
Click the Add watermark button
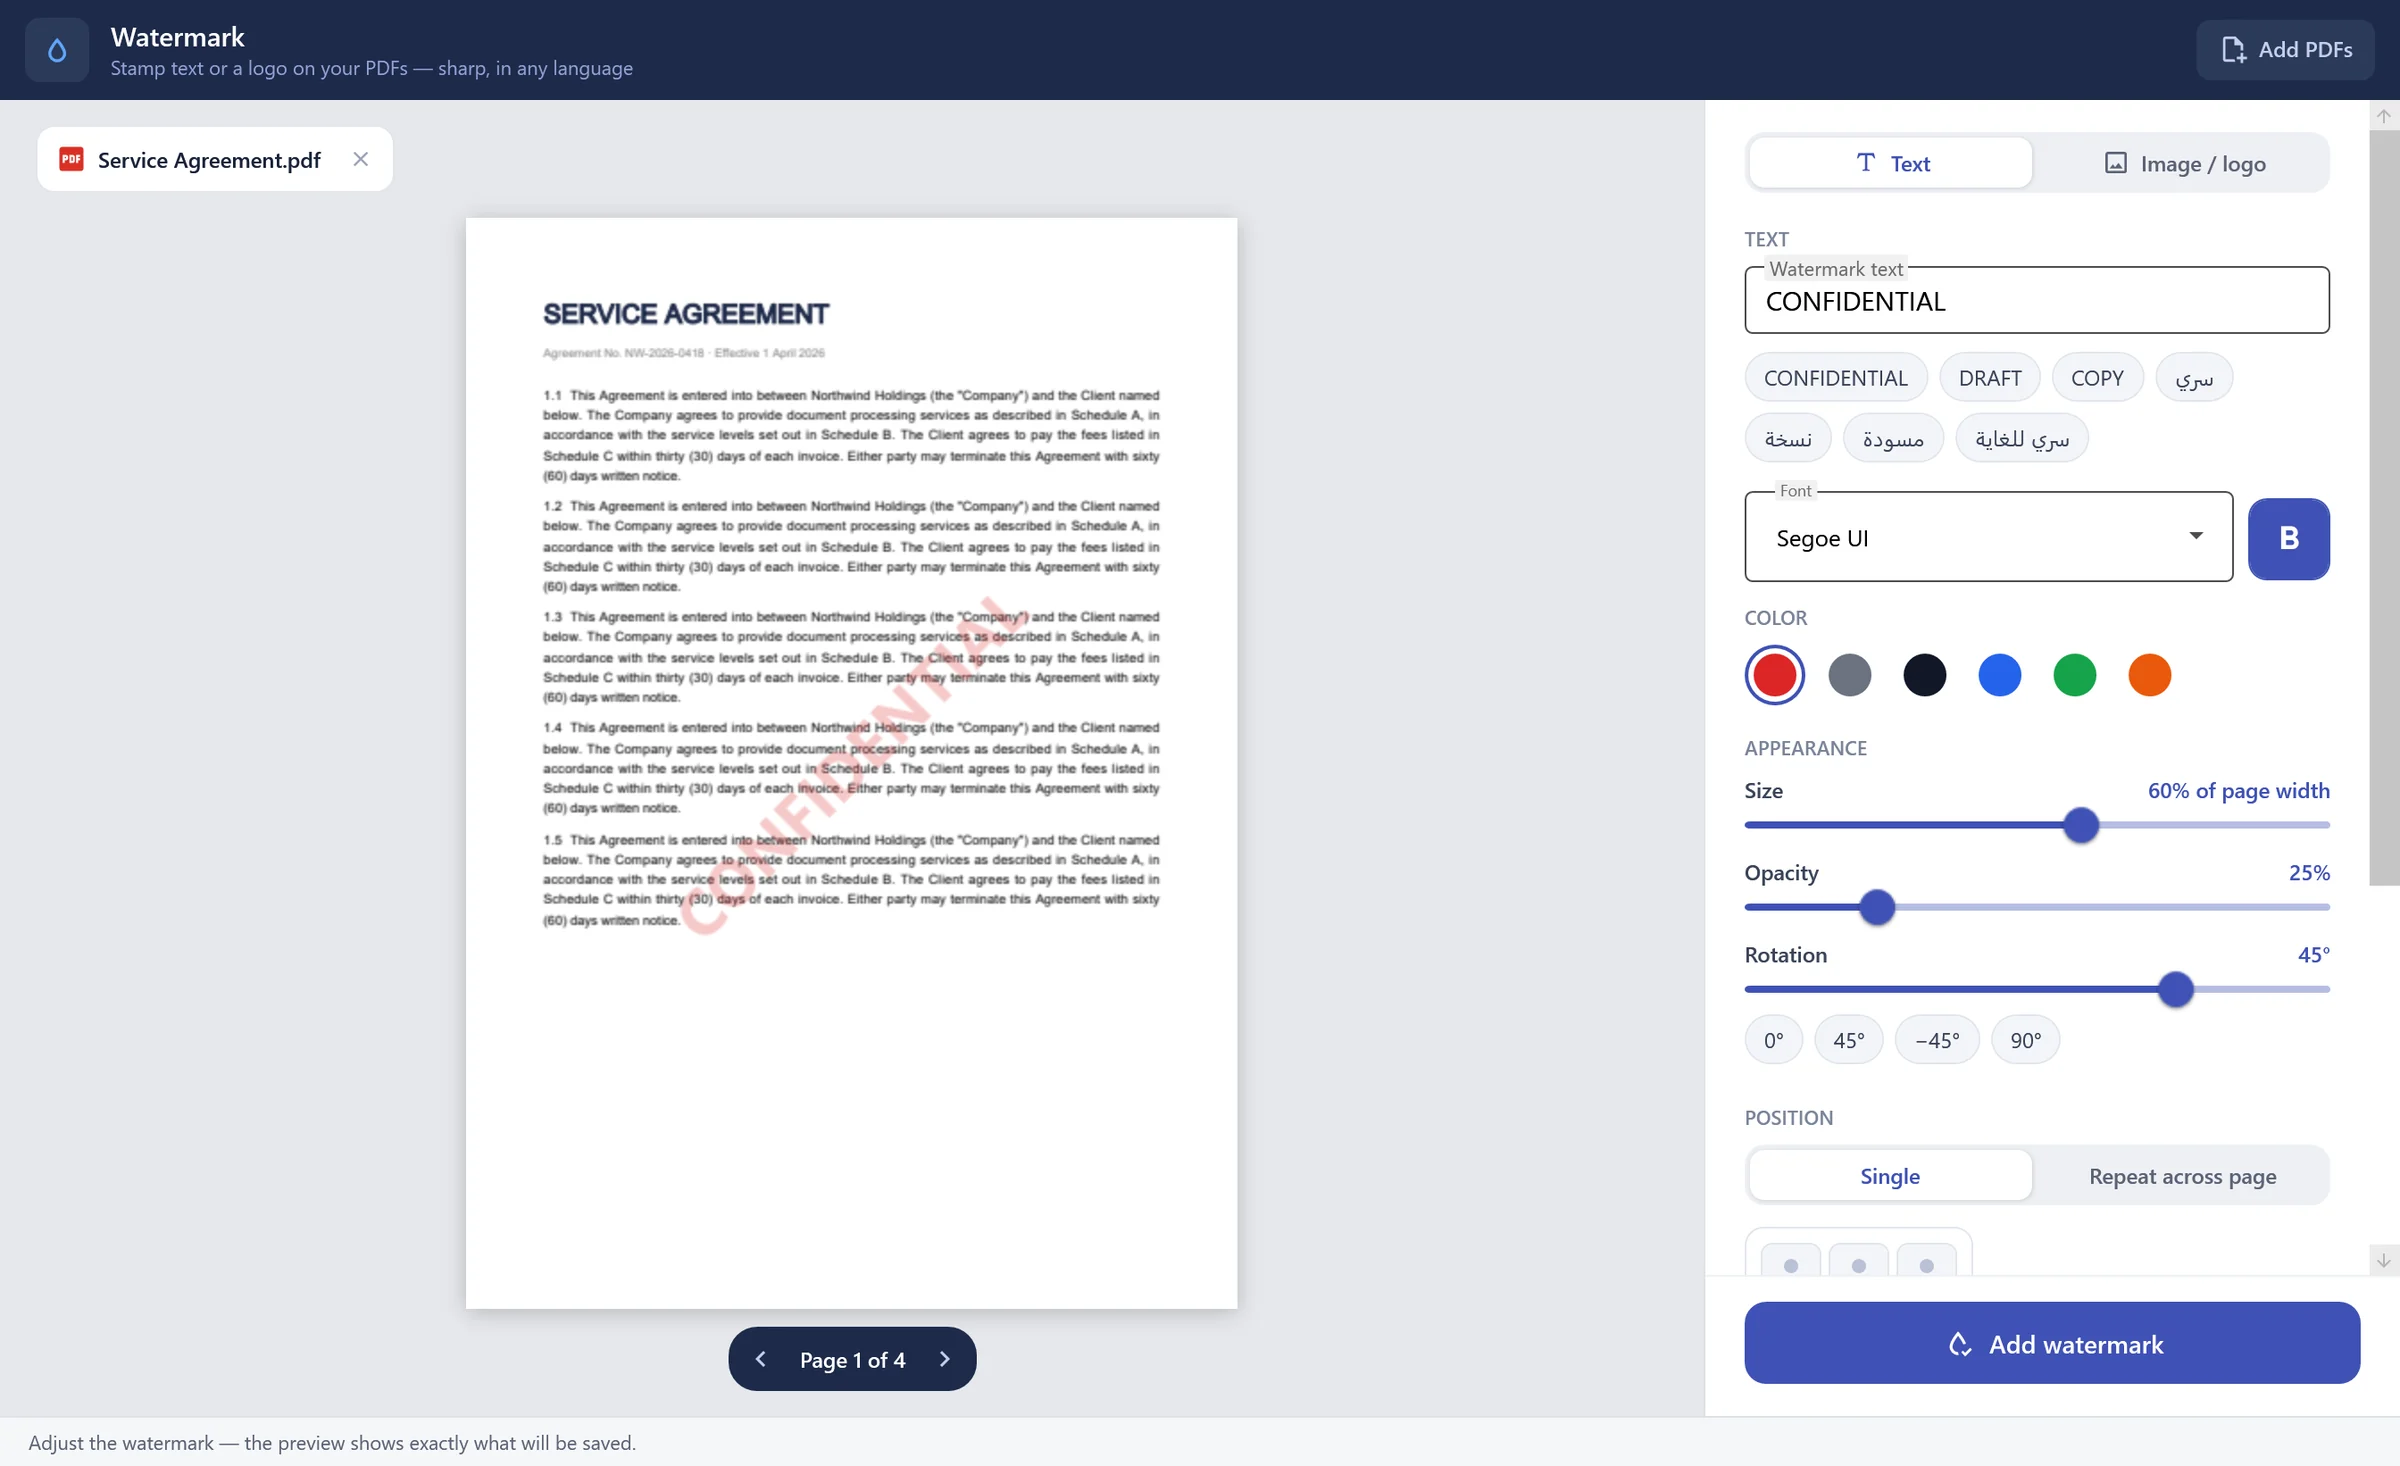[x=2052, y=1343]
